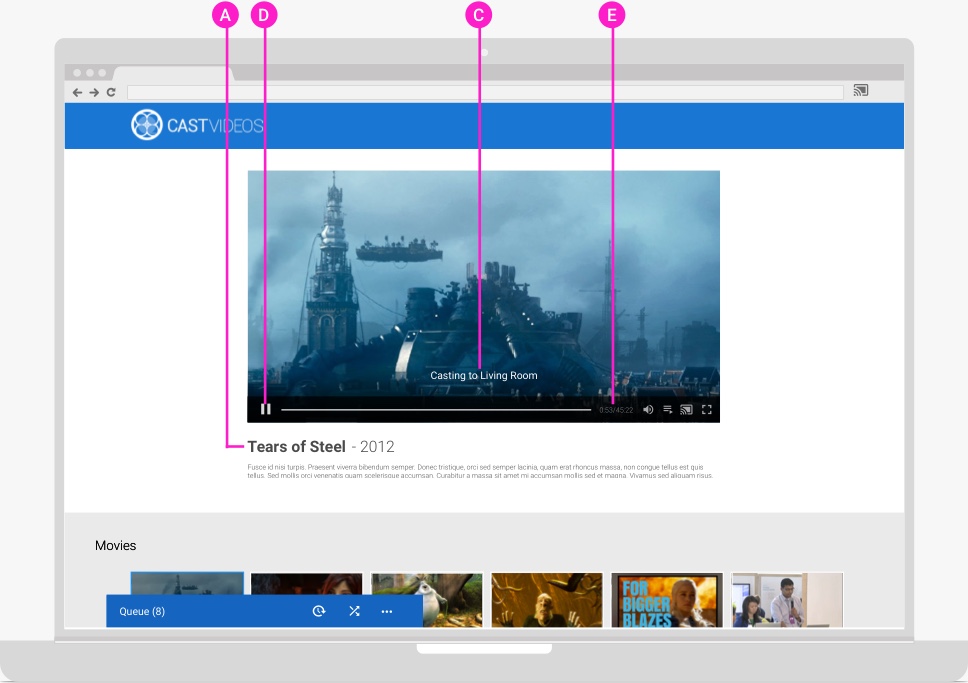Select the For Bigger Blazes thumbnail

coord(666,598)
